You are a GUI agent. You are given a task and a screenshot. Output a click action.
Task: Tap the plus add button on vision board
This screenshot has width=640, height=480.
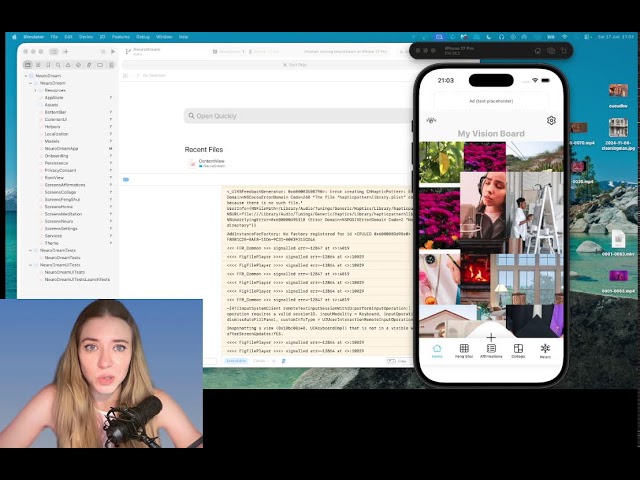pyautogui.click(x=491, y=337)
